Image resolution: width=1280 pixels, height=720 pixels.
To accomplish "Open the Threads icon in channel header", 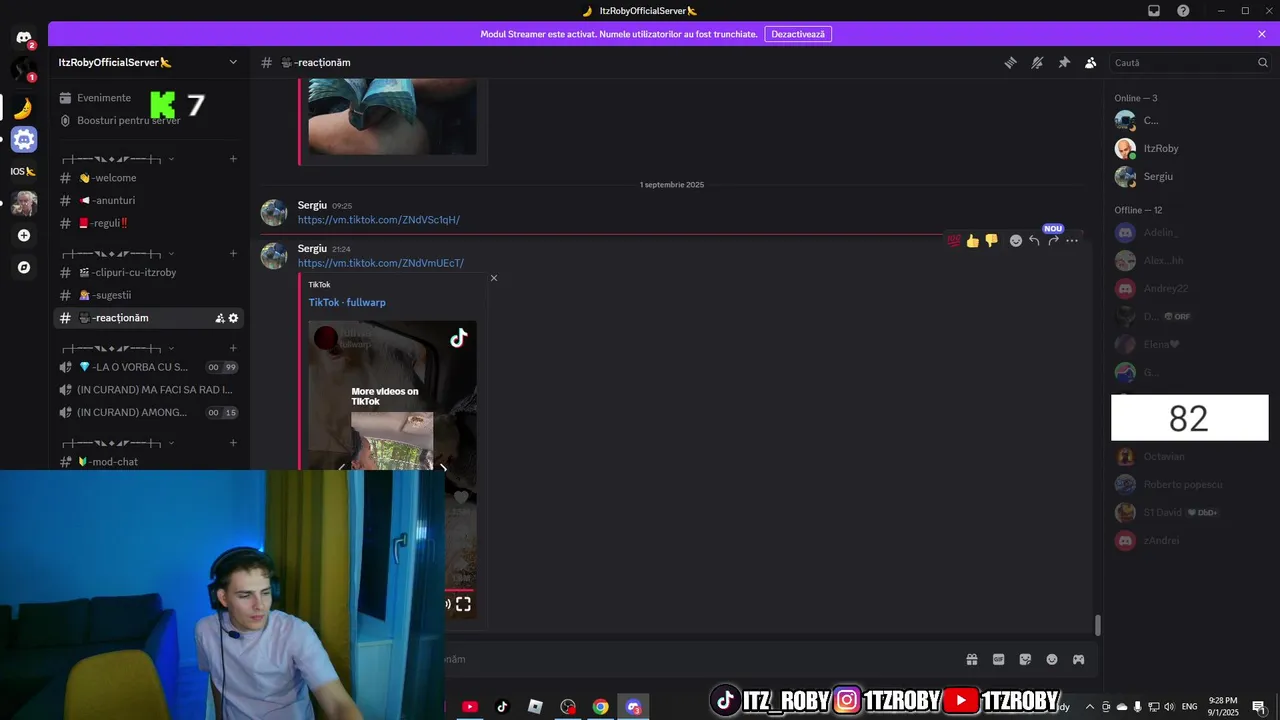I will 1010,62.
